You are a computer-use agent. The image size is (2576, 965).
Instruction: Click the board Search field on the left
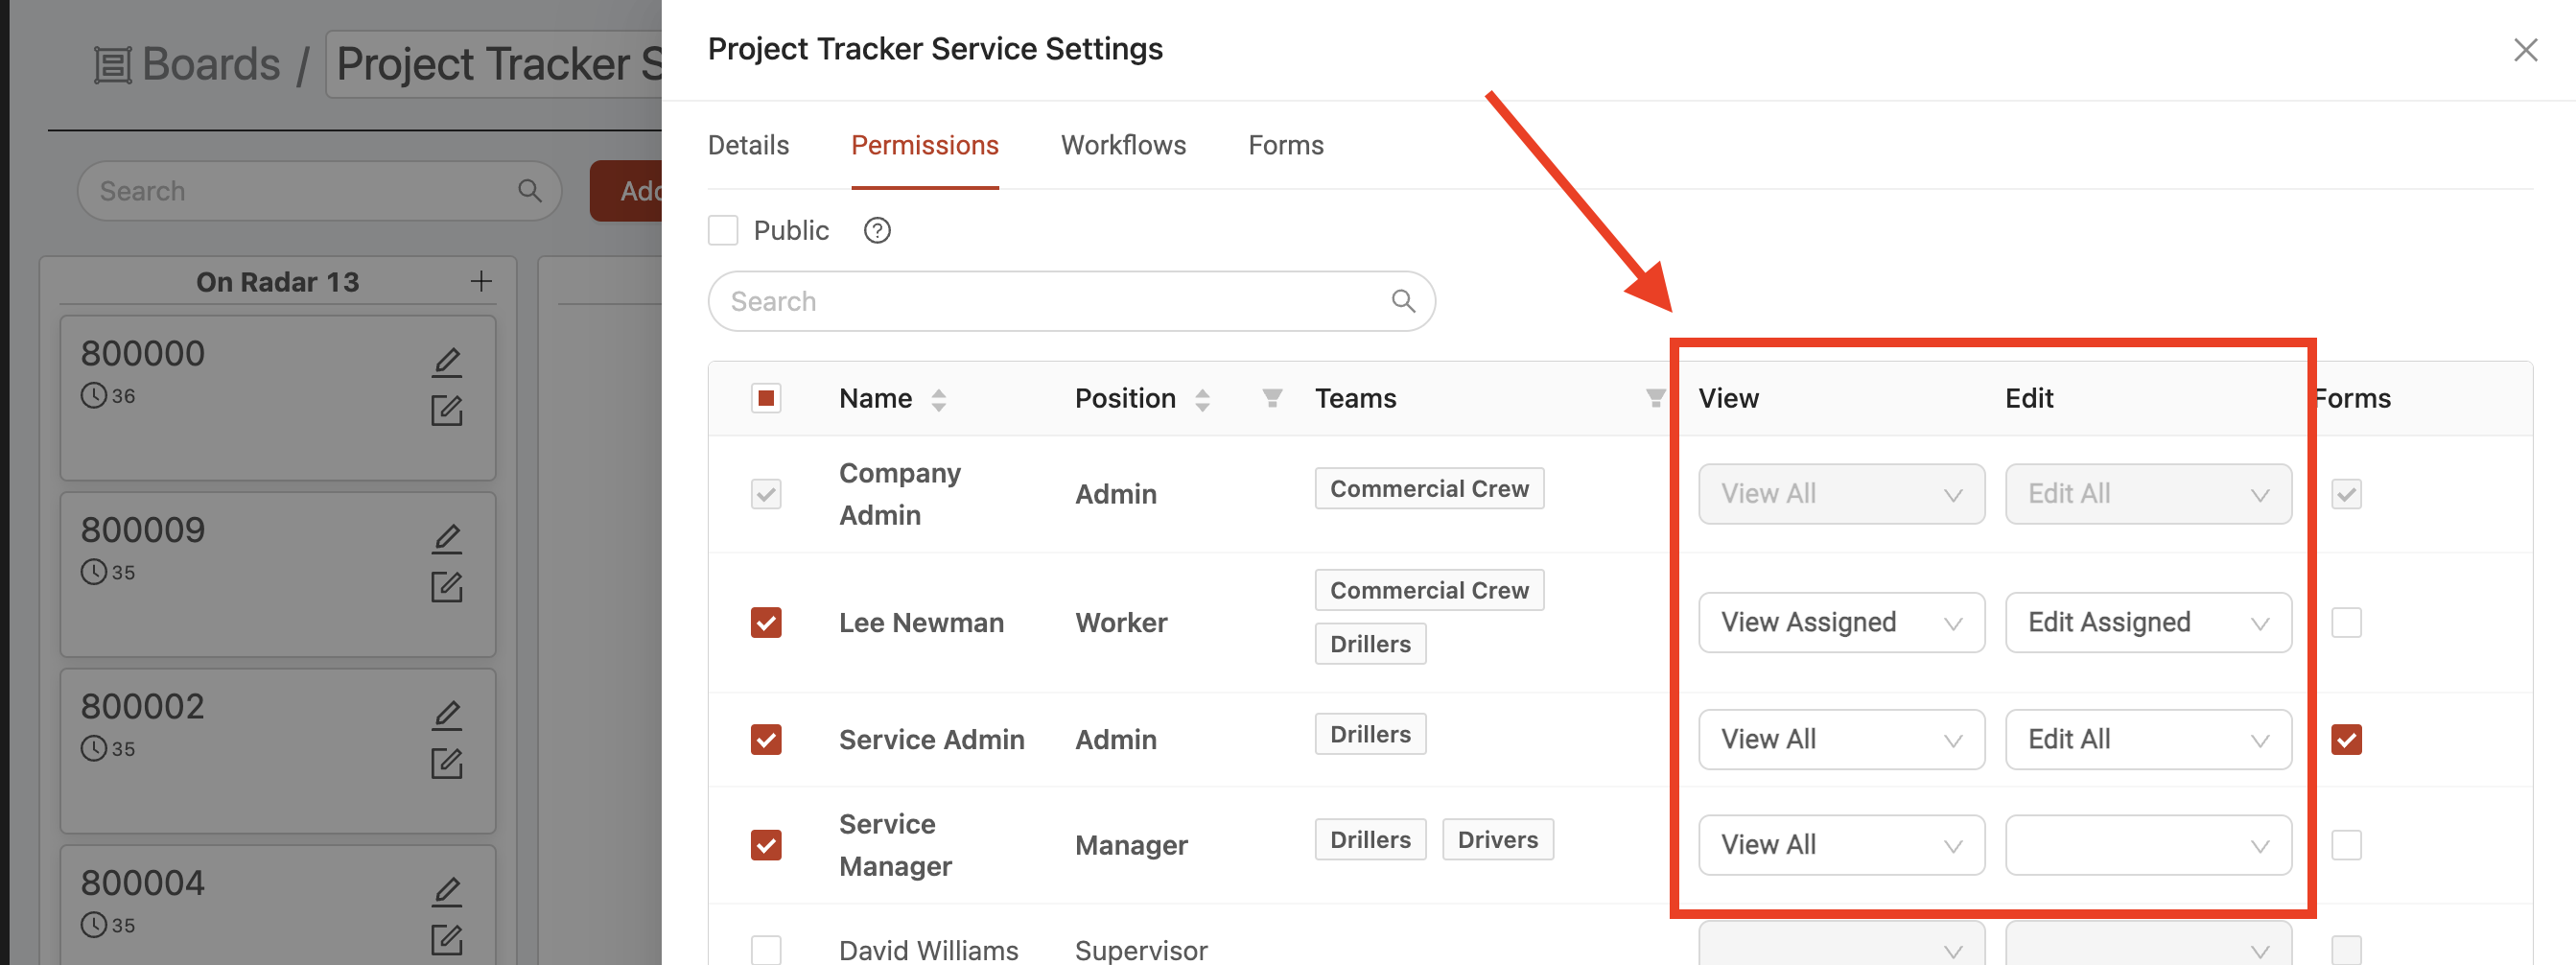319,191
